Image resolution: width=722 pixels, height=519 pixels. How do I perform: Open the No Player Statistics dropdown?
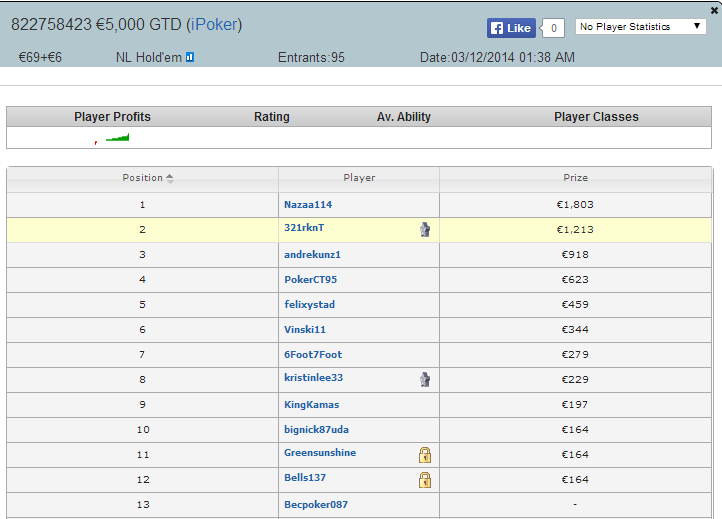pyautogui.click(x=640, y=26)
